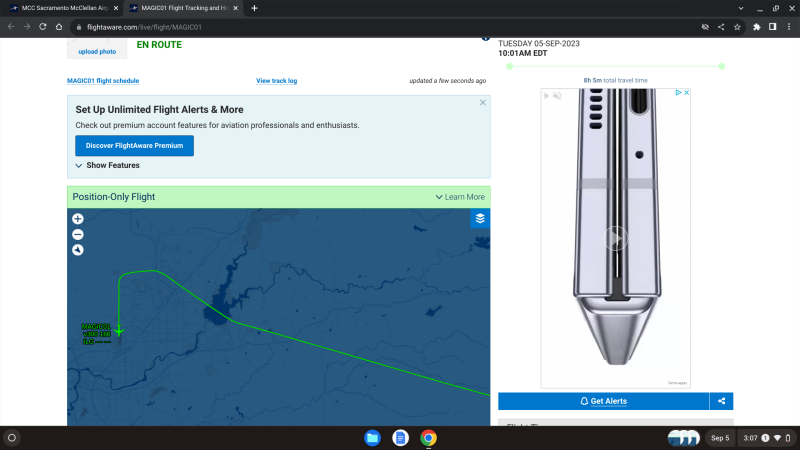Screen dimensions: 800x450
Task: Close the MAGIC01 Flight Tracking tab
Action: [x=235, y=8]
